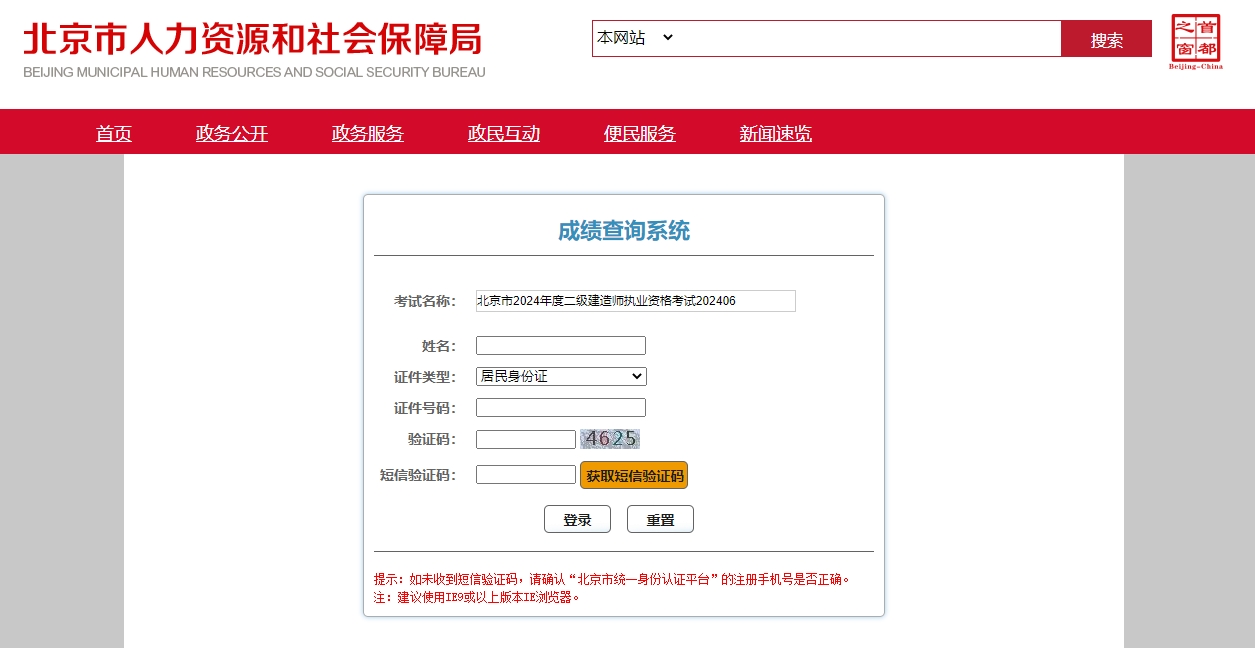
Task: Go to the 政务公开 menu
Action: (232, 134)
